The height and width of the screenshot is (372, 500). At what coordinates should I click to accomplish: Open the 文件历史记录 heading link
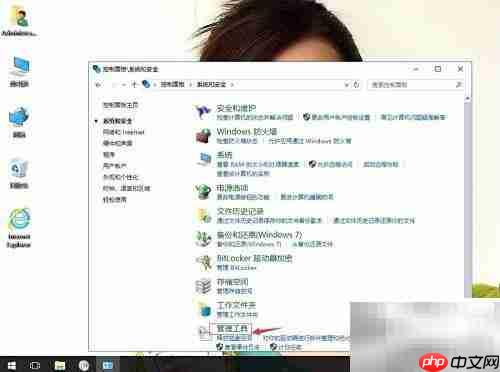tap(240, 211)
